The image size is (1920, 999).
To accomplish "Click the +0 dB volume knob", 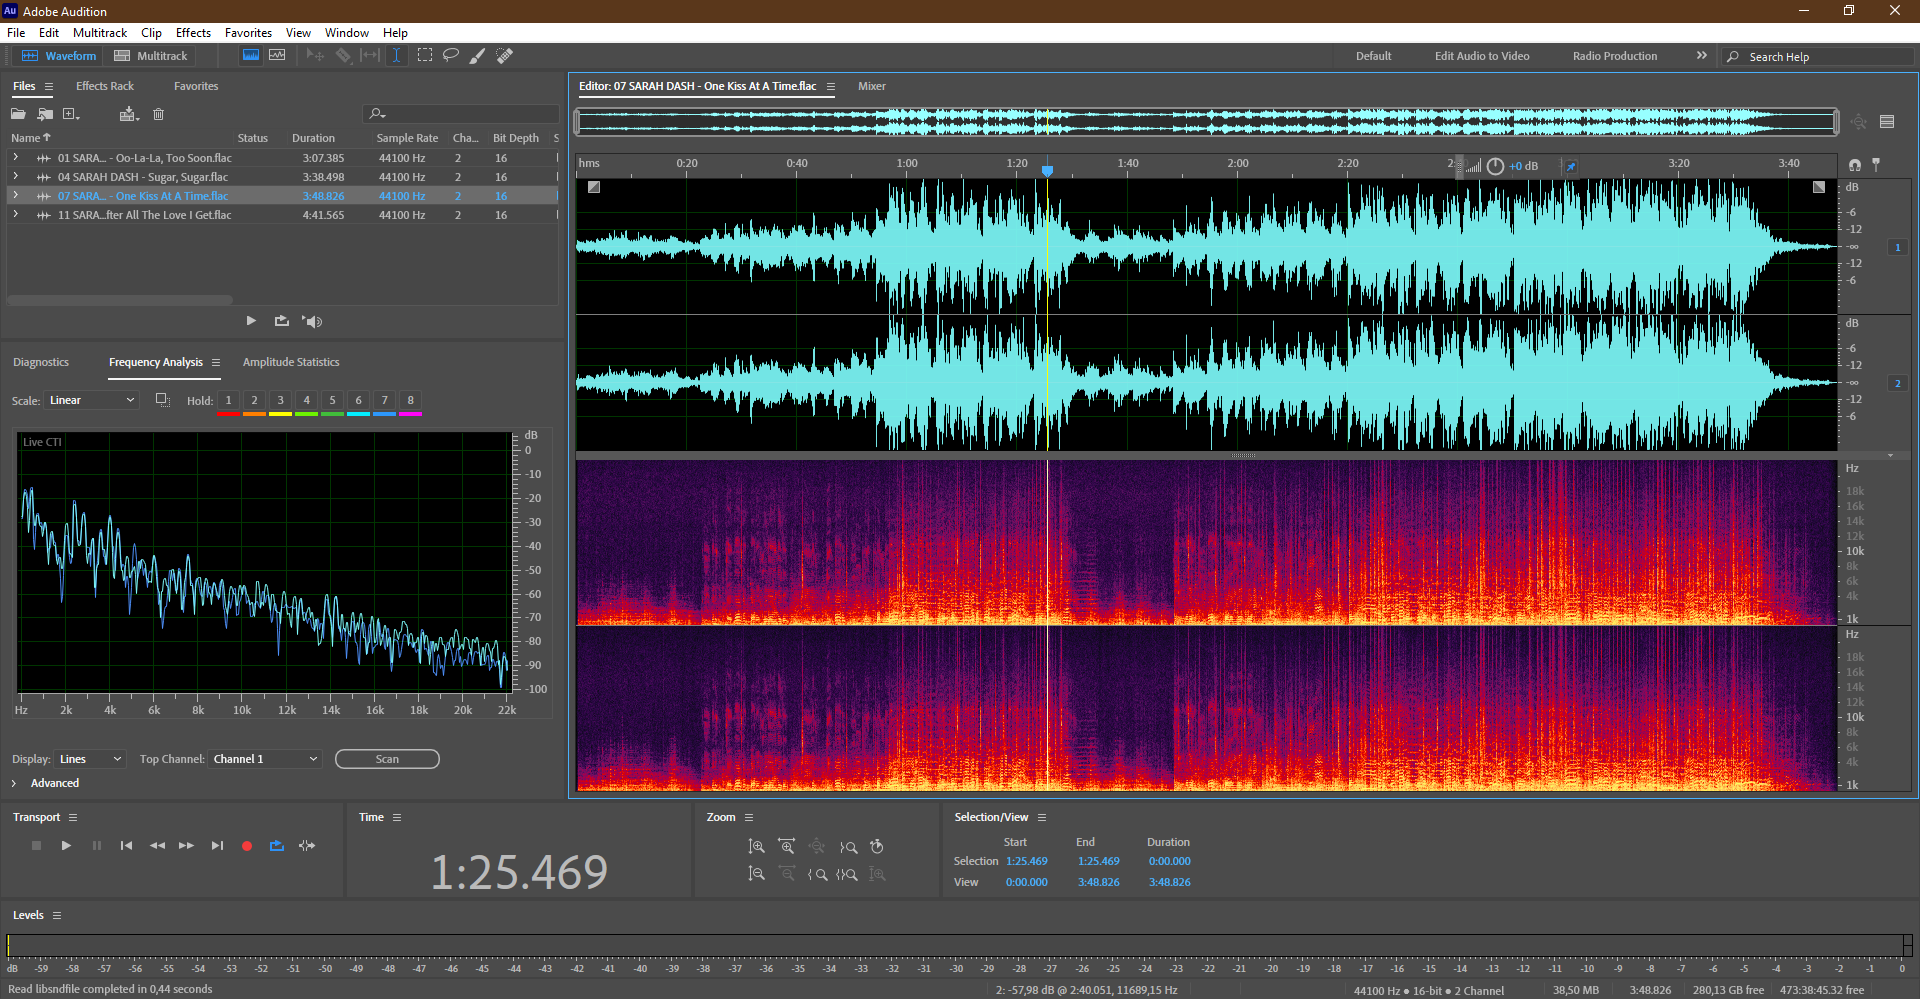I will (1495, 166).
